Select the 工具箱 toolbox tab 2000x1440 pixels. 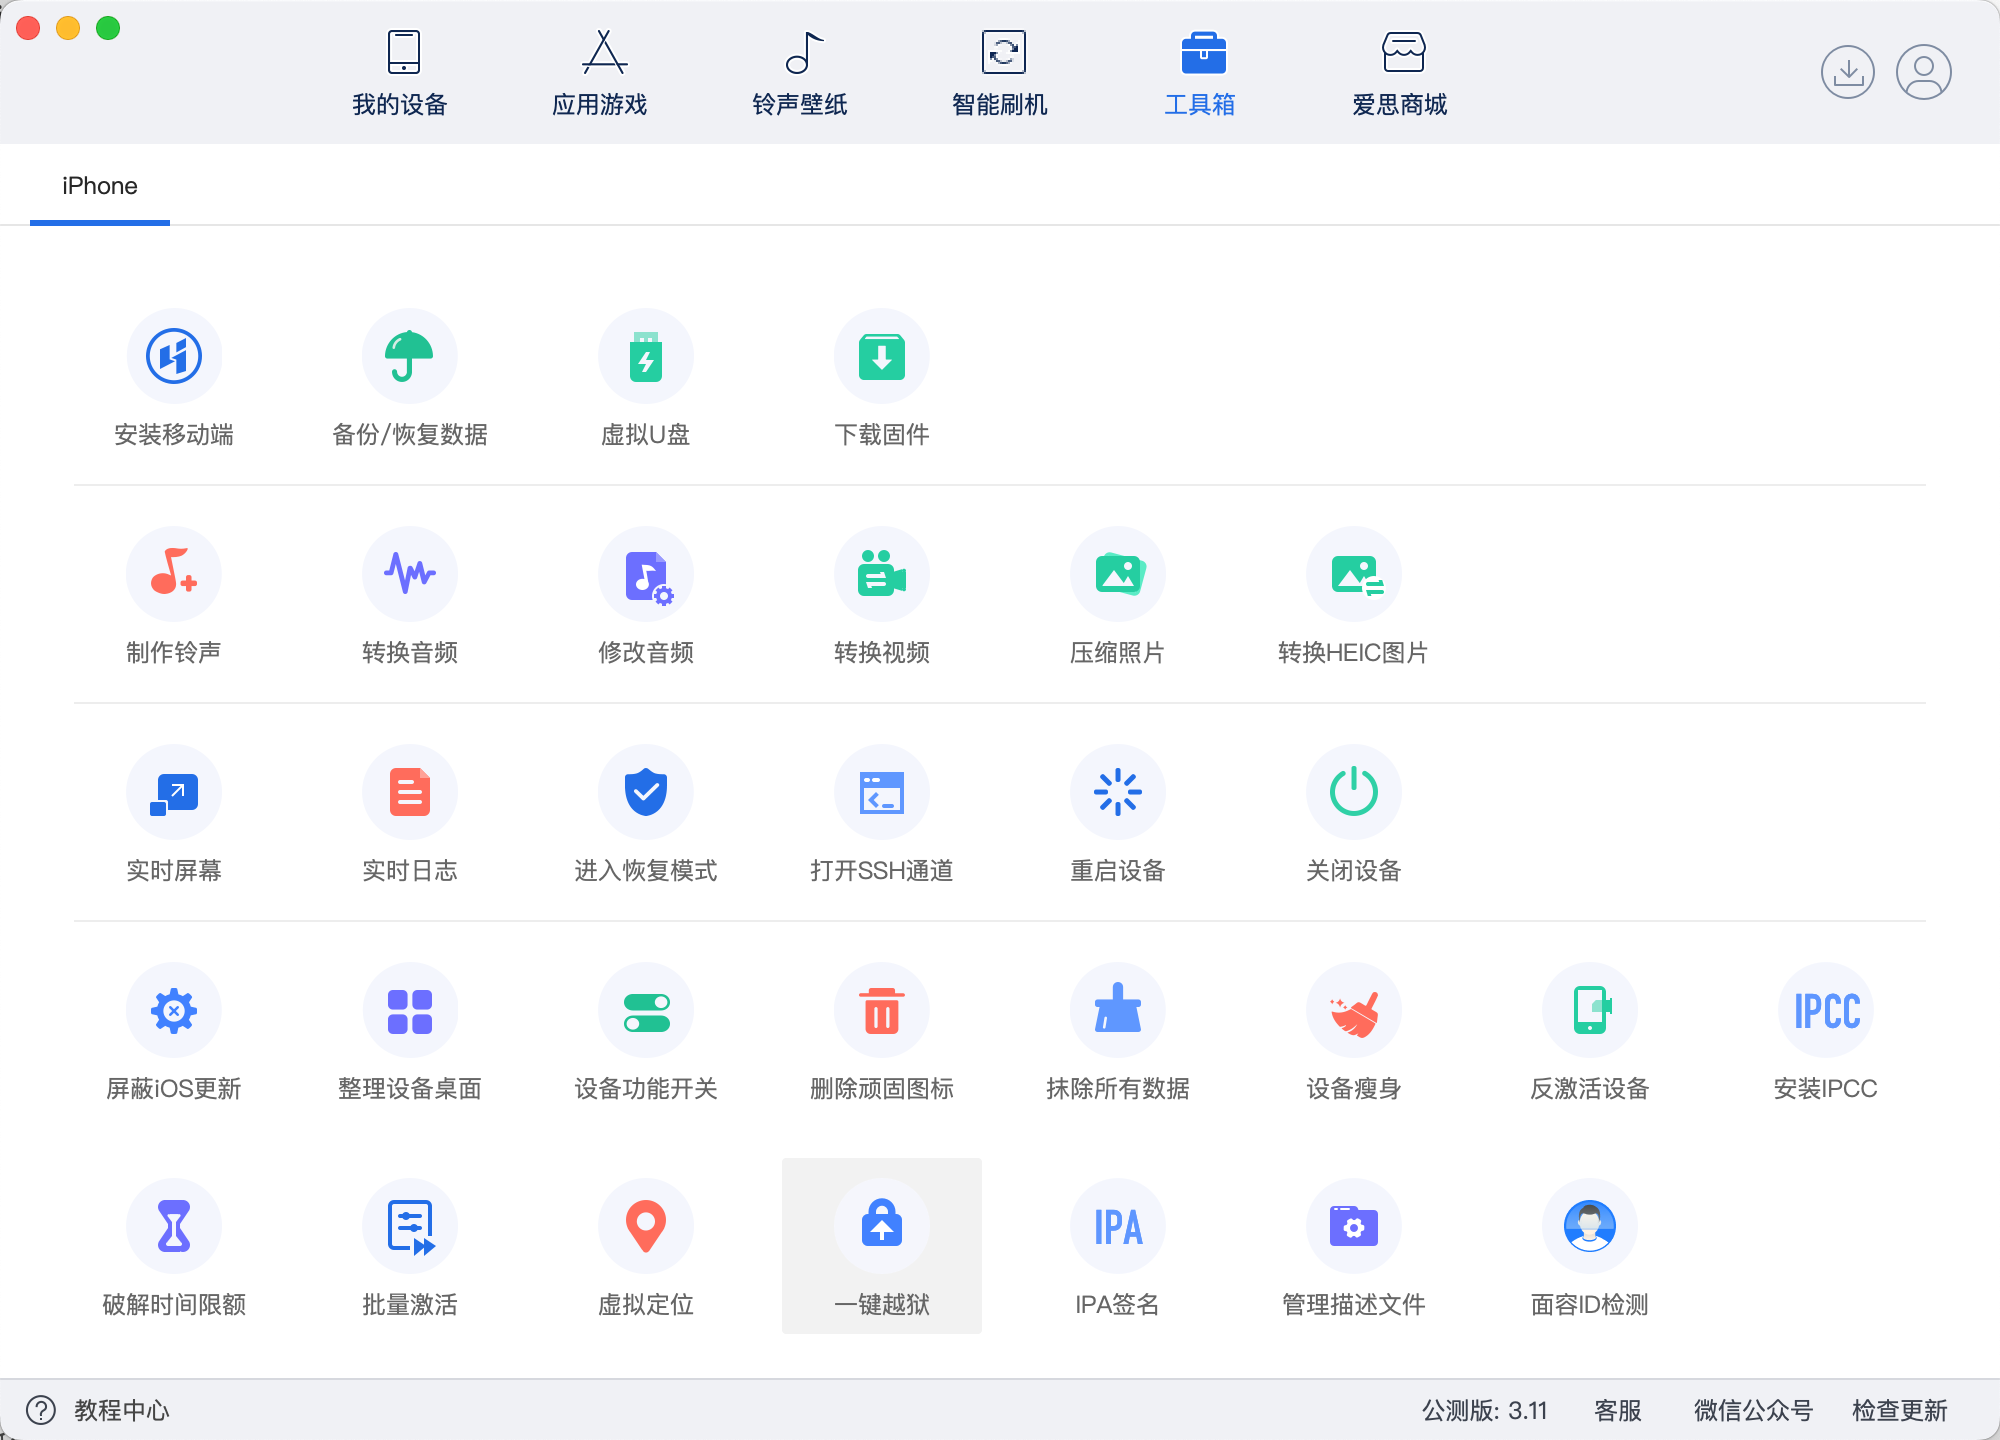[x=1200, y=74]
